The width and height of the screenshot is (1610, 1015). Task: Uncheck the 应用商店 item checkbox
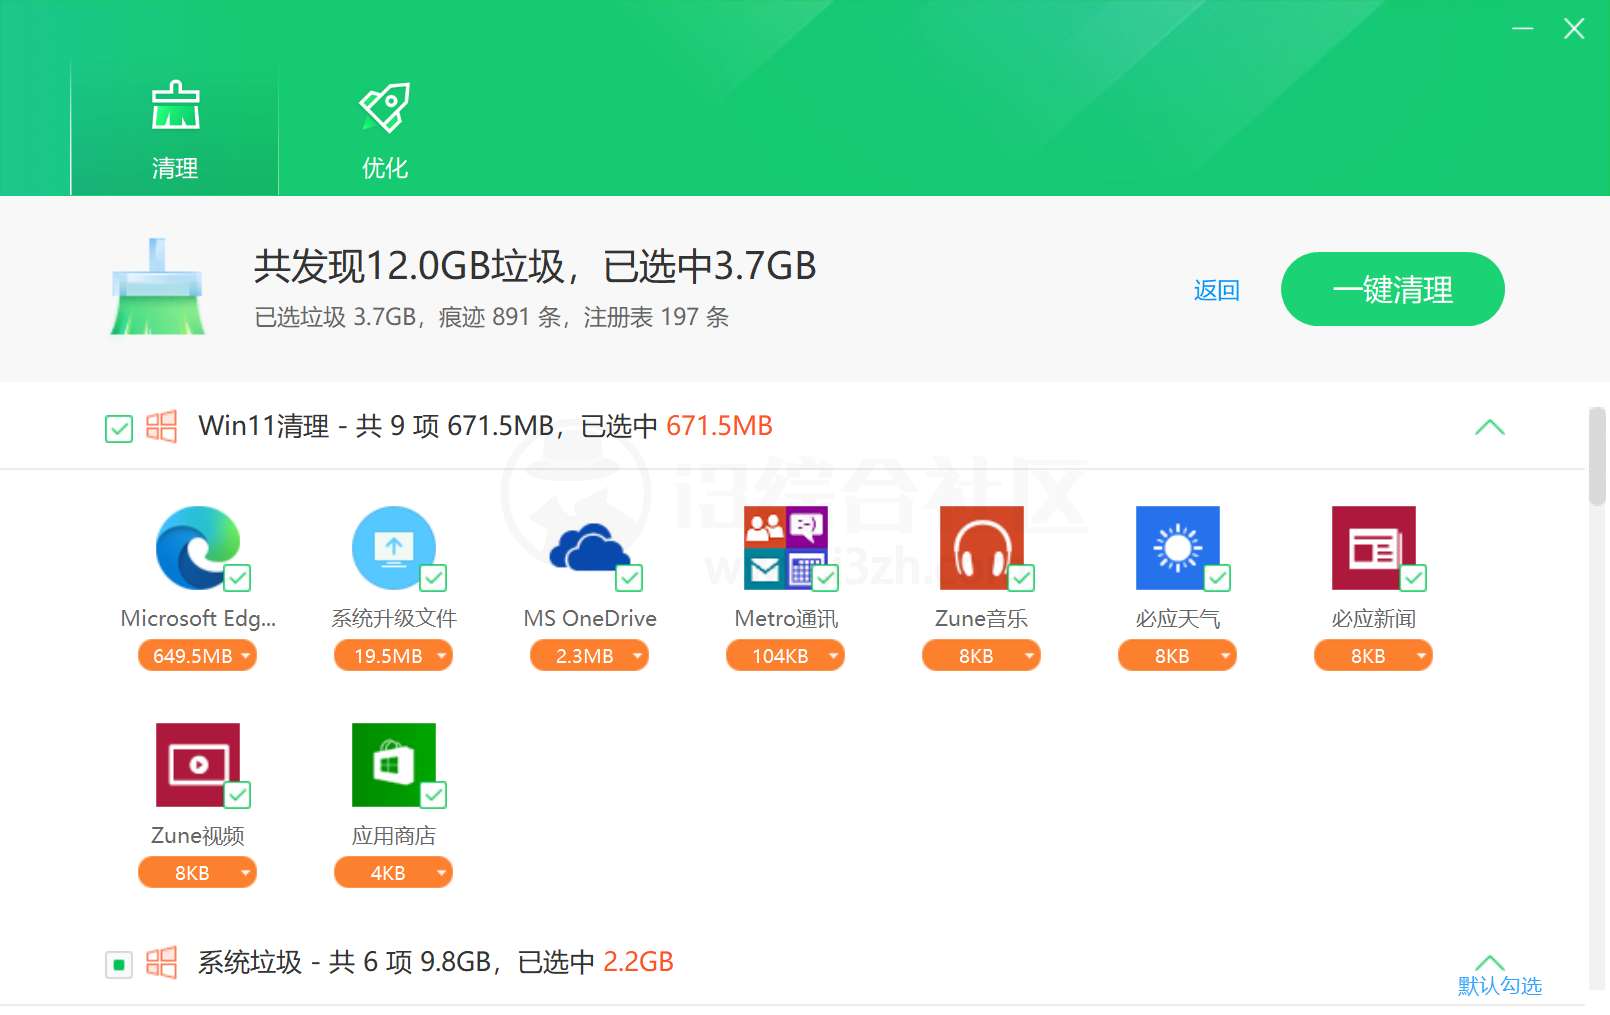click(x=433, y=795)
